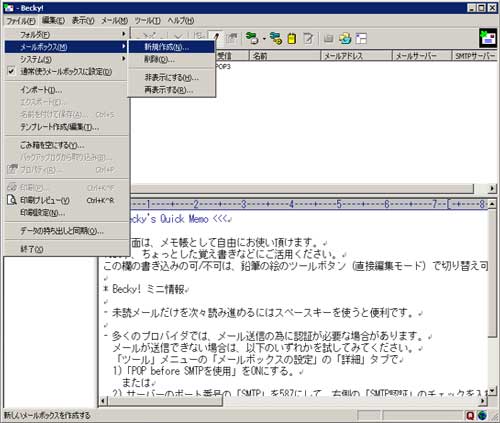Click the checkmark of 通常使うメールボックスに設定
Image resolution: width=500 pixels, height=423 pixels.
coord(11,71)
